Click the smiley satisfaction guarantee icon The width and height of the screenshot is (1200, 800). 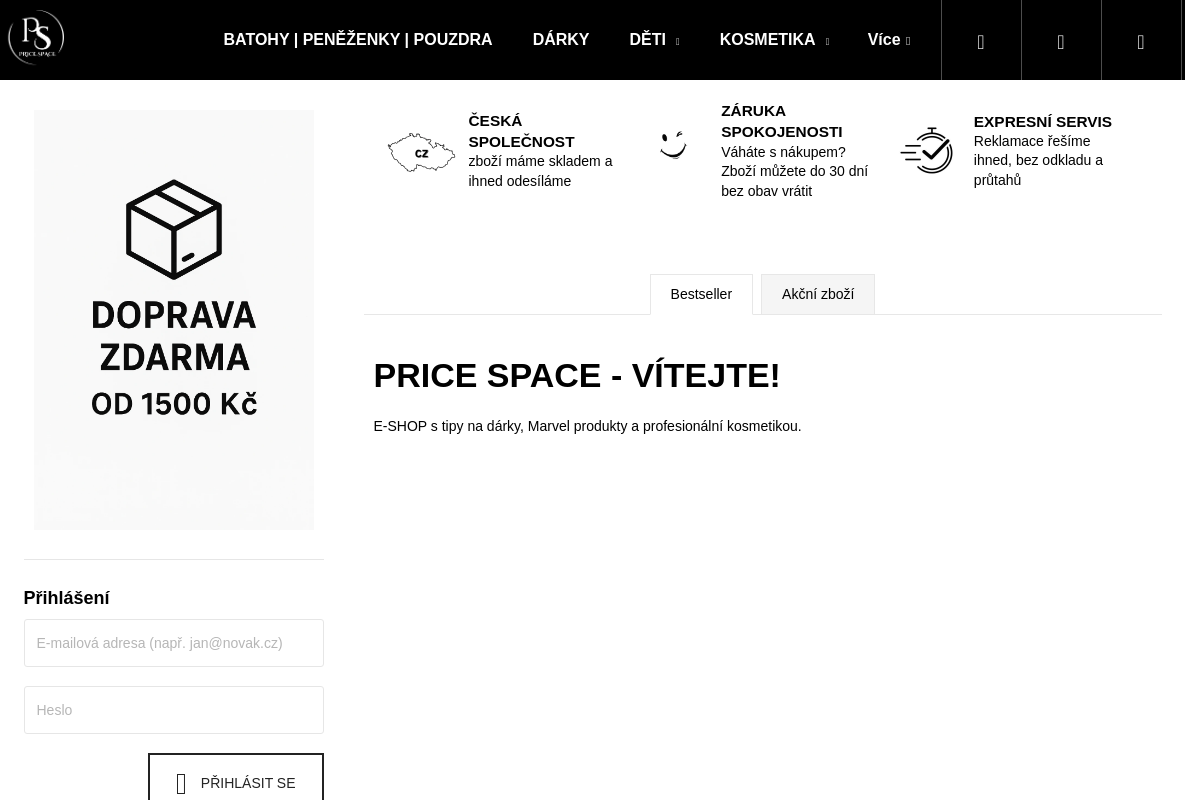(x=673, y=146)
